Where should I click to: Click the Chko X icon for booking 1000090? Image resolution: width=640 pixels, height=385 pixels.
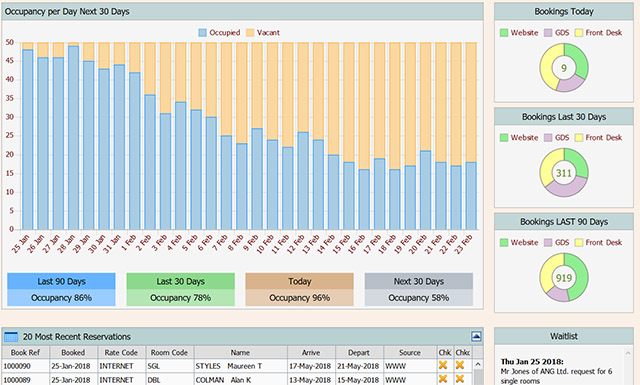click(x=460, y=365)
